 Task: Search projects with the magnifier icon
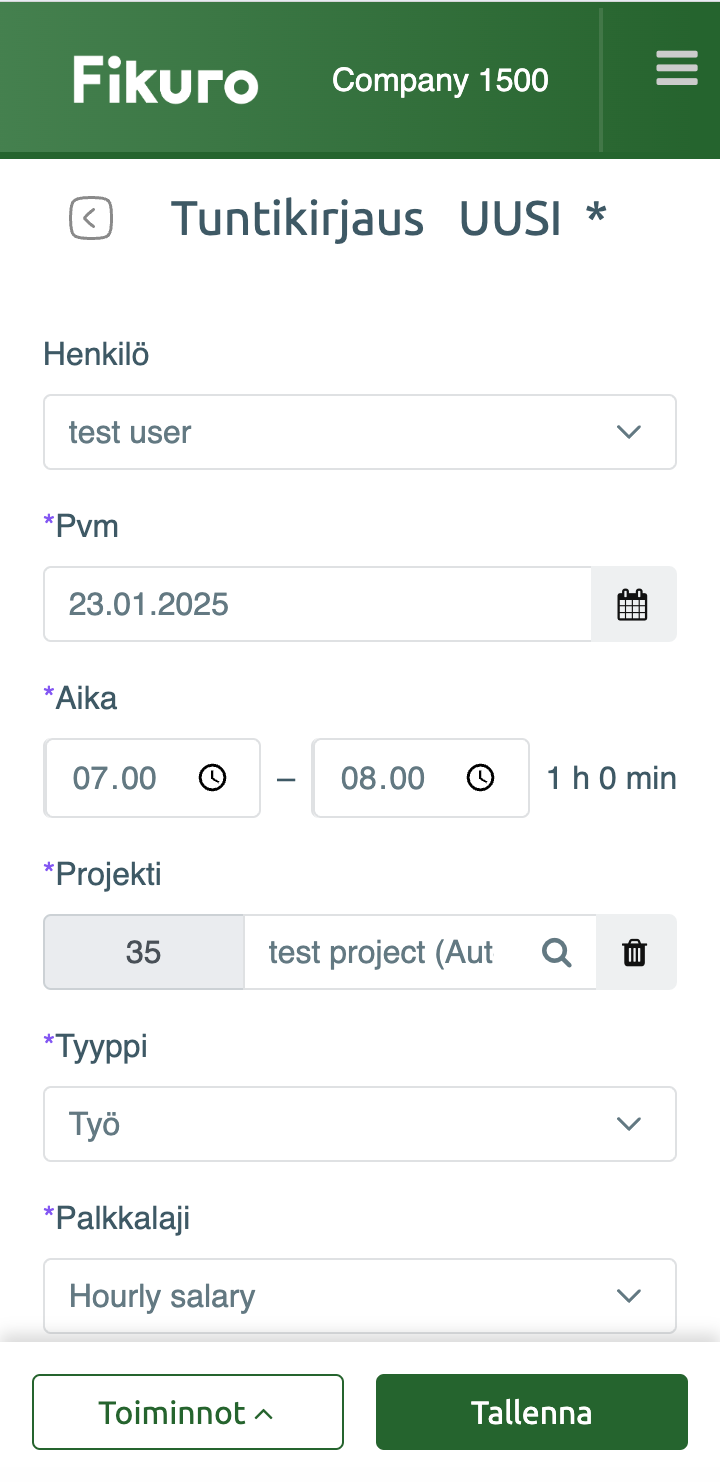point(557,953)
